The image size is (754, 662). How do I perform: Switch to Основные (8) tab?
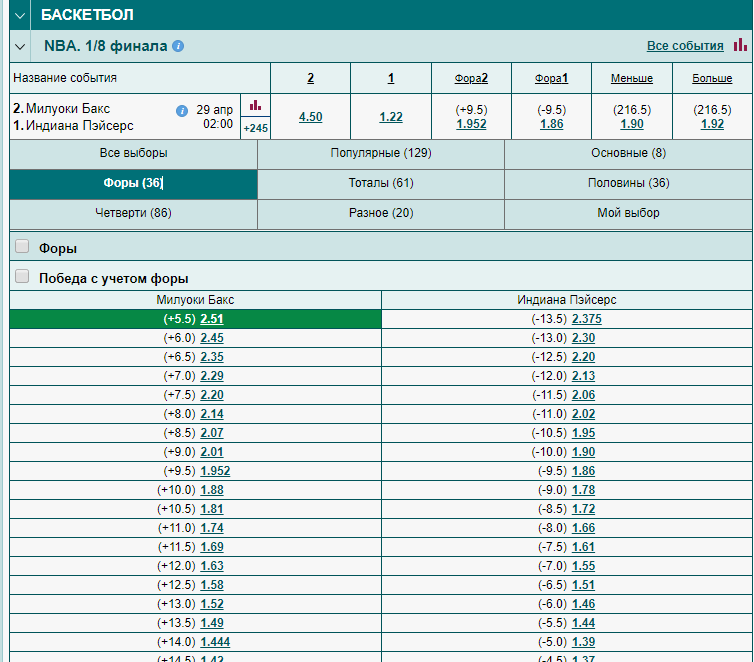click(628, 153)
